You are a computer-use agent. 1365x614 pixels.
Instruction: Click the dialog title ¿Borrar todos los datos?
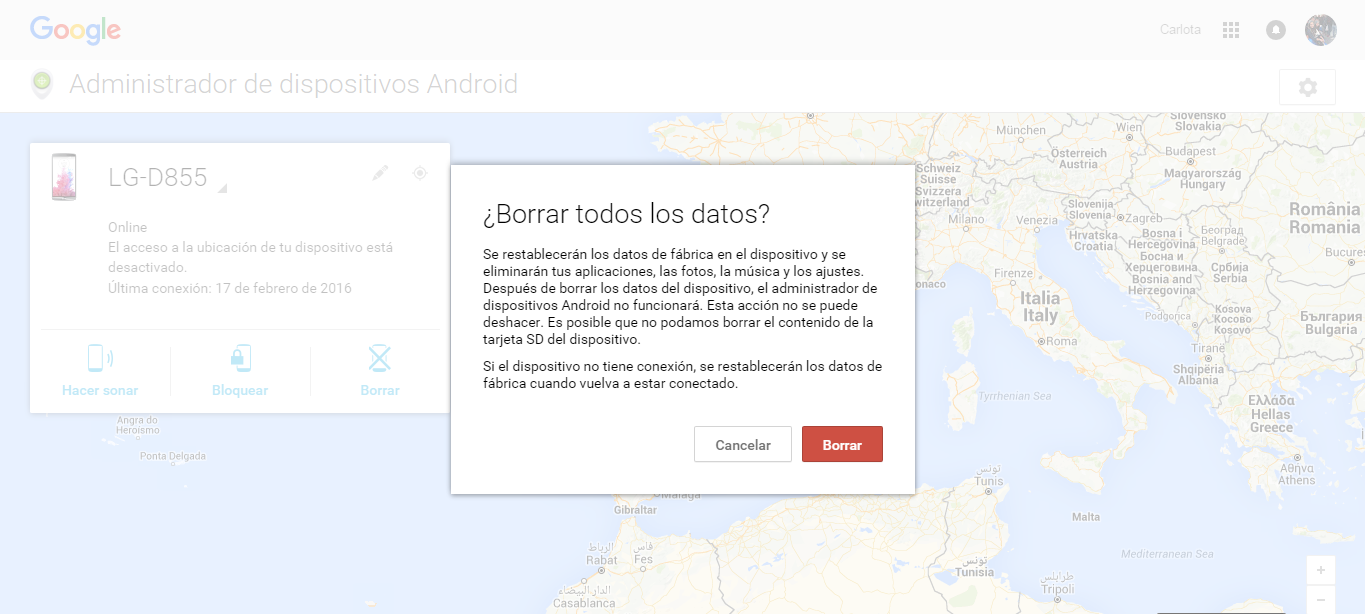[x=626, y=214]
